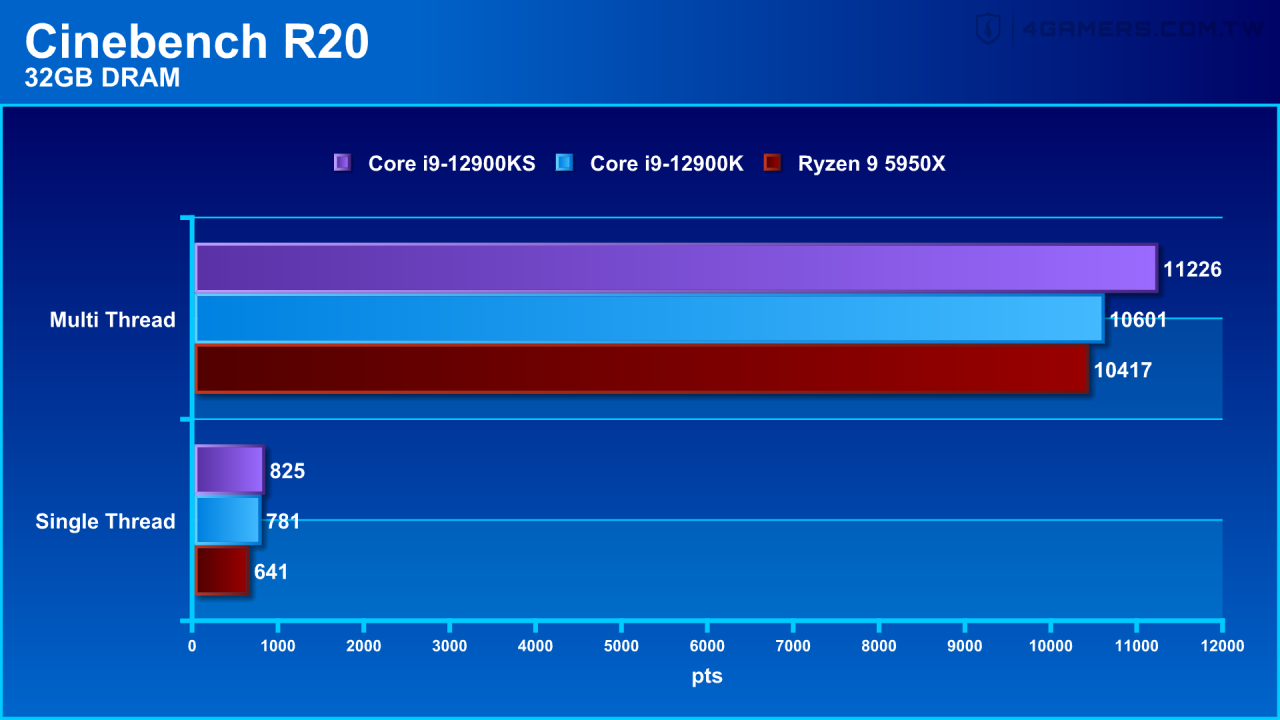Click the 10417 data value

1123,370
